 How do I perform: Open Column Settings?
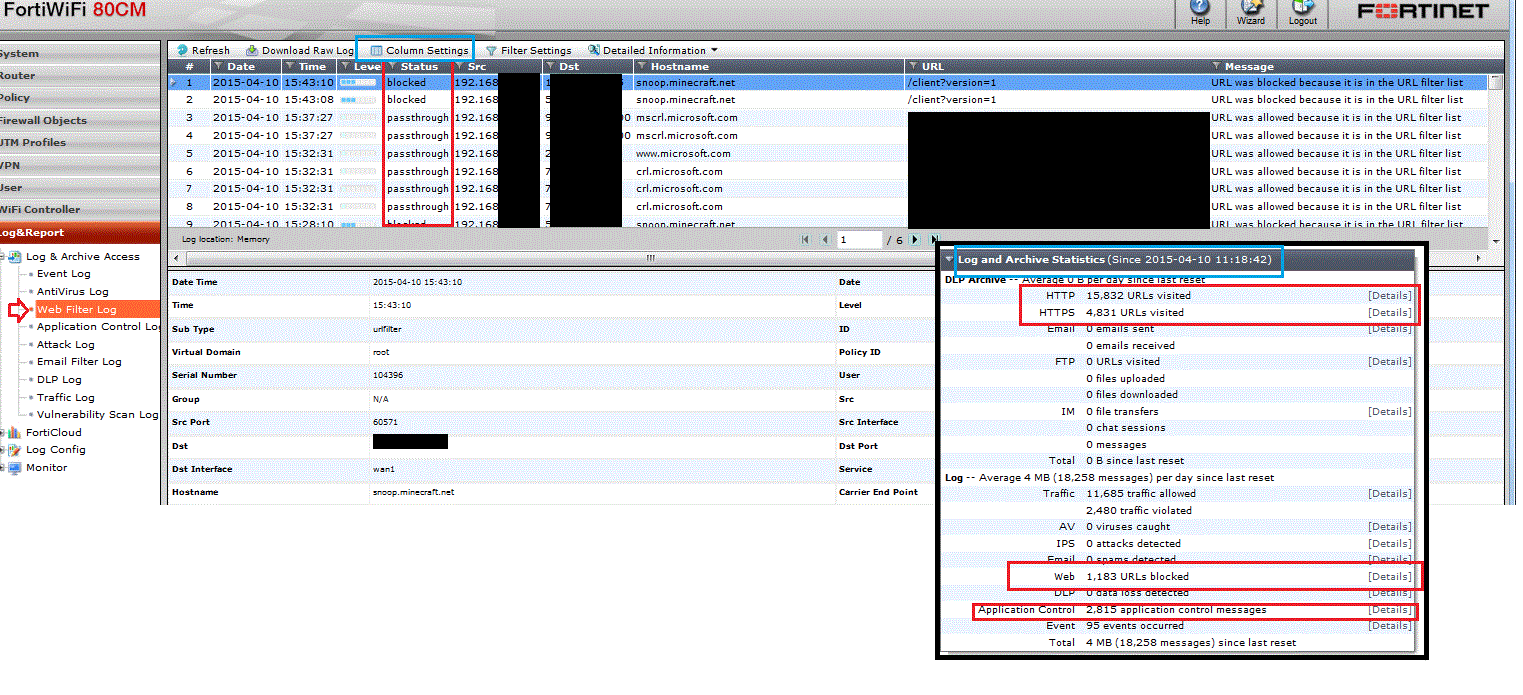tap(419, 50)
